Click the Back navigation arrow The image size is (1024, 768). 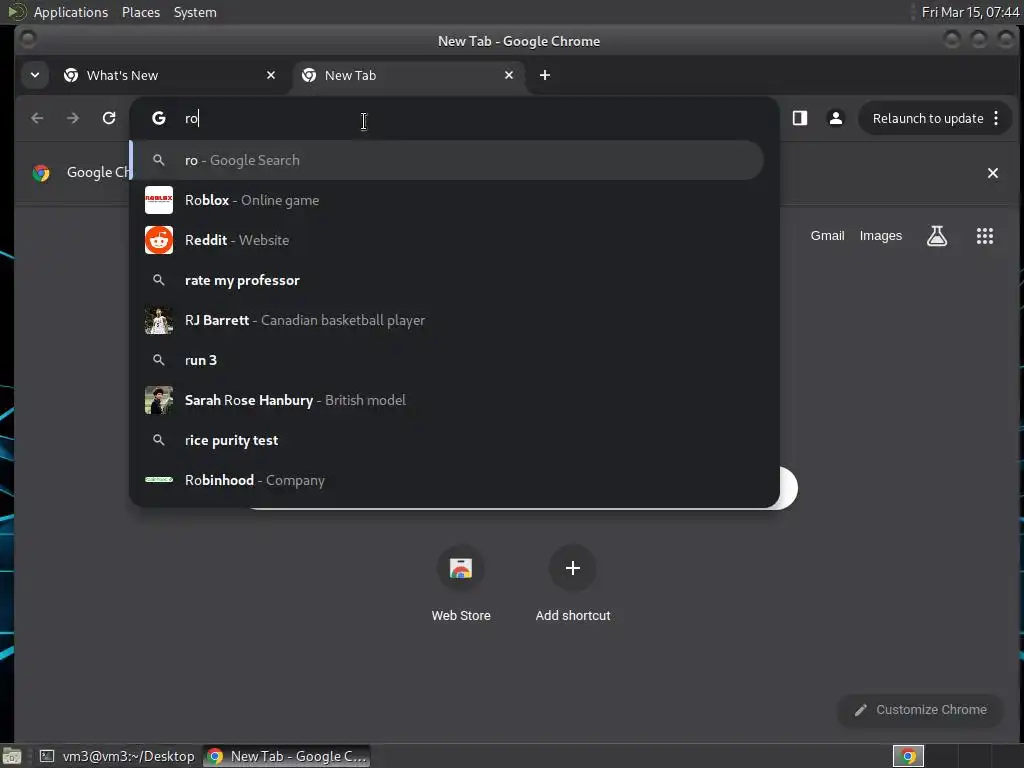[x=37, y=118]
